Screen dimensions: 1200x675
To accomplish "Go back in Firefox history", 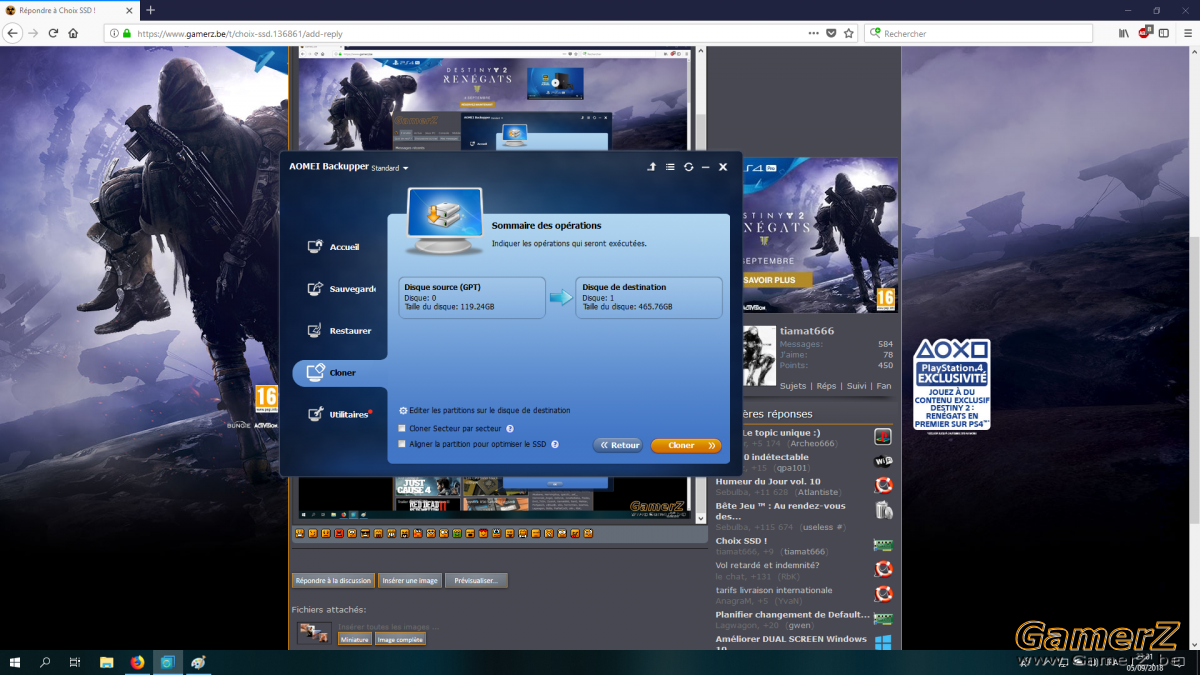I will [x=13, y=33].
